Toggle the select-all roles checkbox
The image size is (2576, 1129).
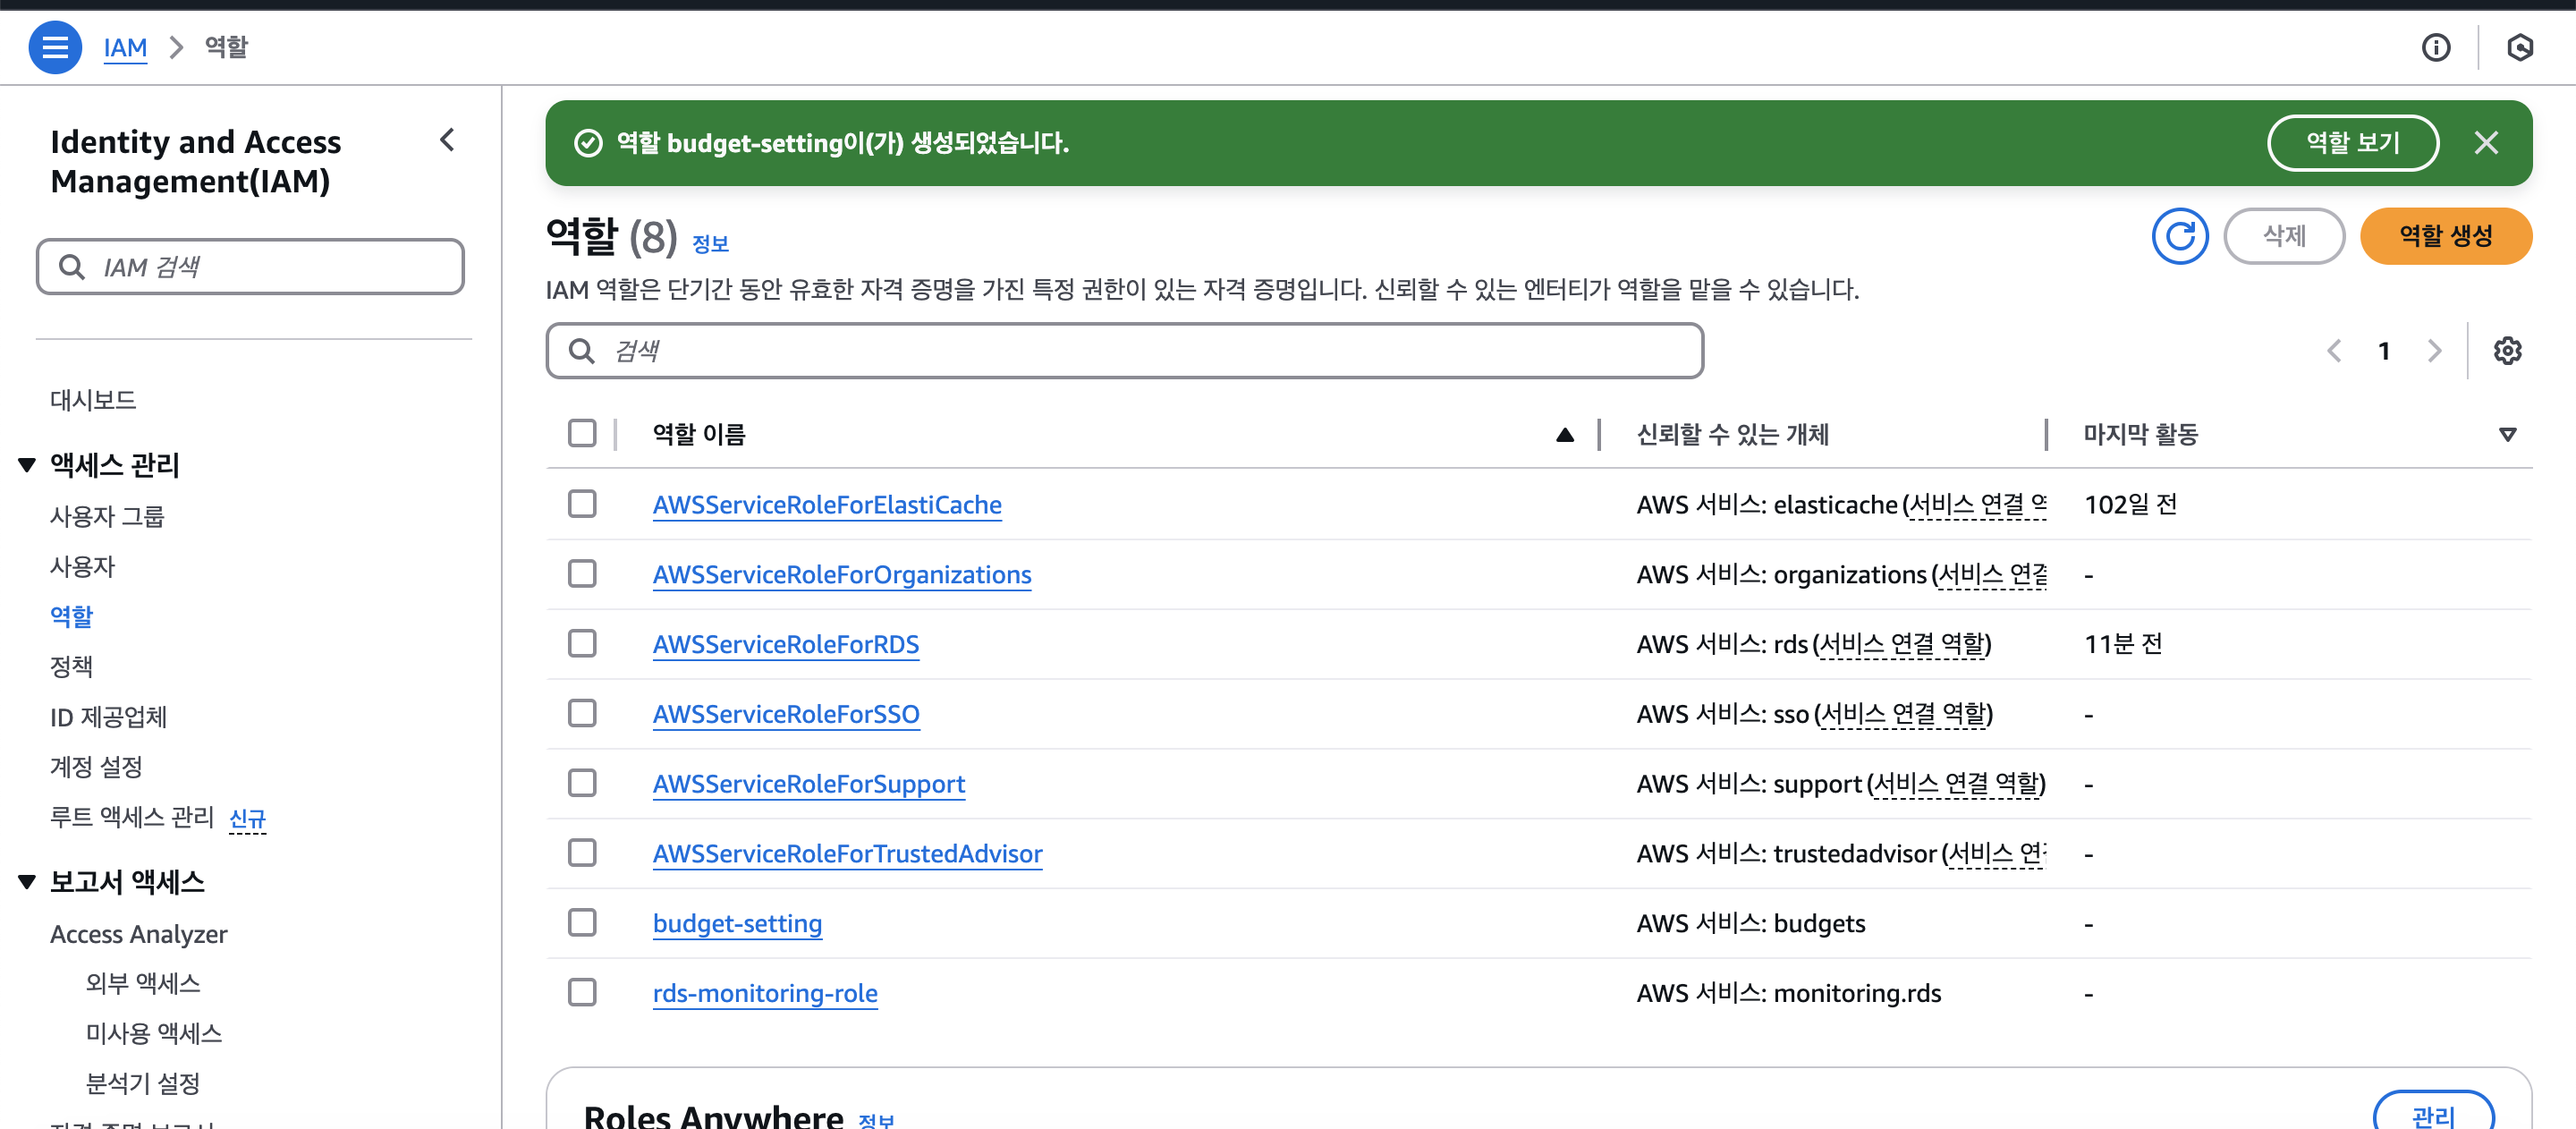(x=582, y=433)
